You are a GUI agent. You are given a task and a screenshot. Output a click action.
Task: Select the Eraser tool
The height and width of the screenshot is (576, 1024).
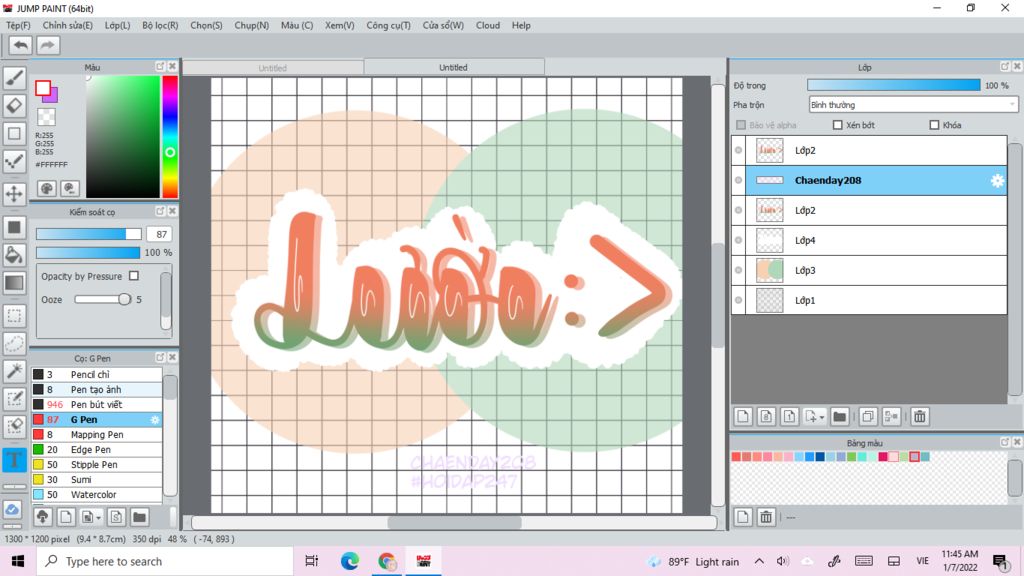tap(14, 105)
